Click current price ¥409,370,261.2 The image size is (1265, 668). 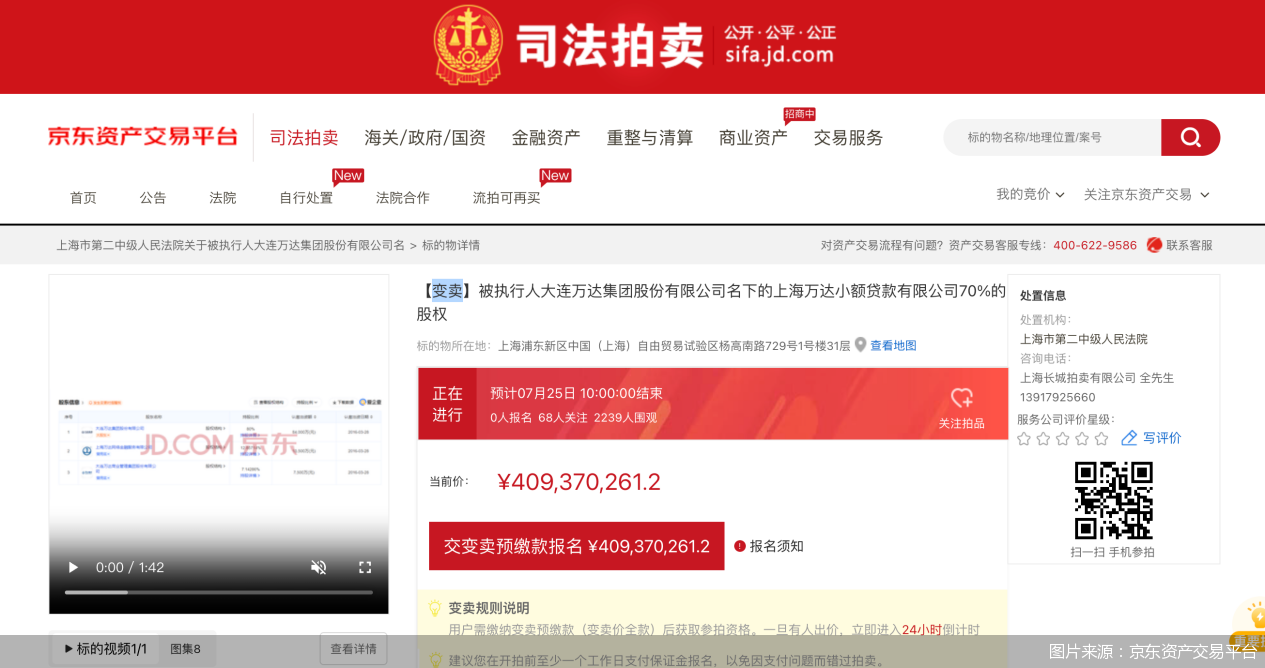click(579, 482)
